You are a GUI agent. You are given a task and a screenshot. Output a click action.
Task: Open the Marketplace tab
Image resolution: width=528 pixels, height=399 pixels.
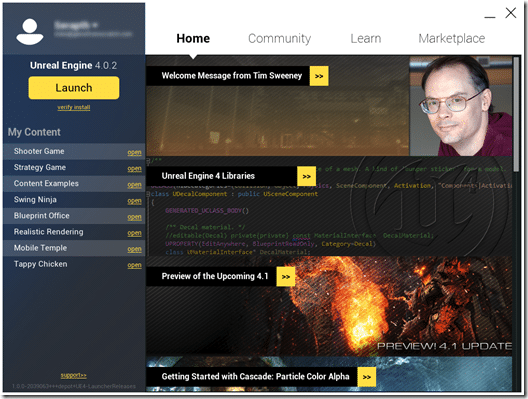coord(452,38)
